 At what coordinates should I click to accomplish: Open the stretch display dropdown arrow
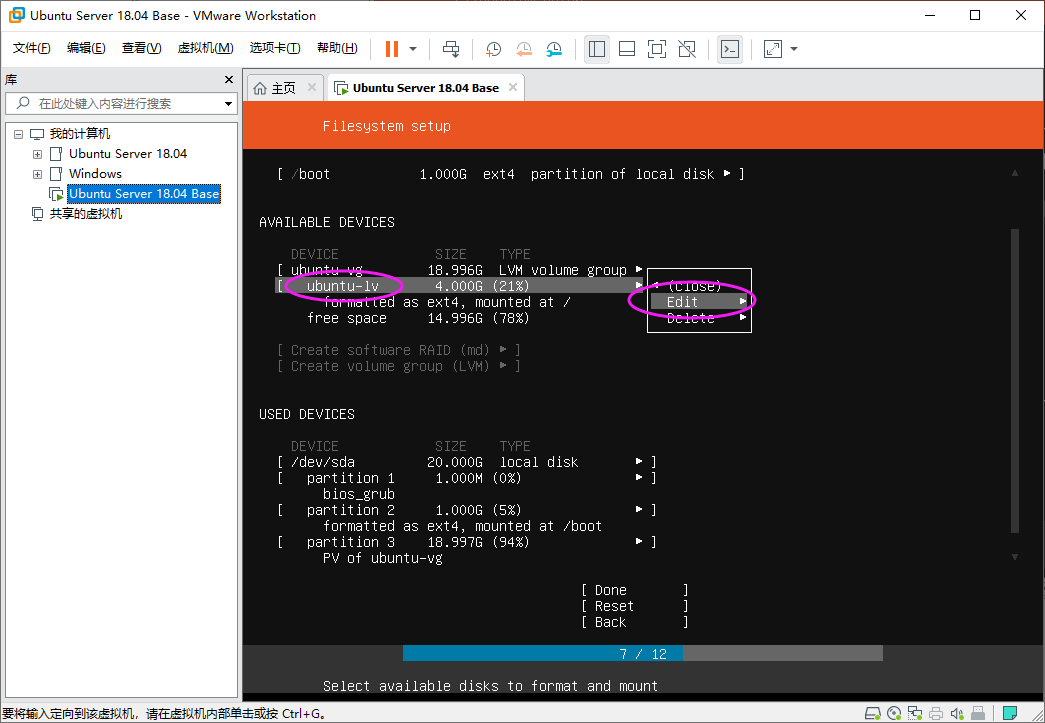click(x=794, y=49)
